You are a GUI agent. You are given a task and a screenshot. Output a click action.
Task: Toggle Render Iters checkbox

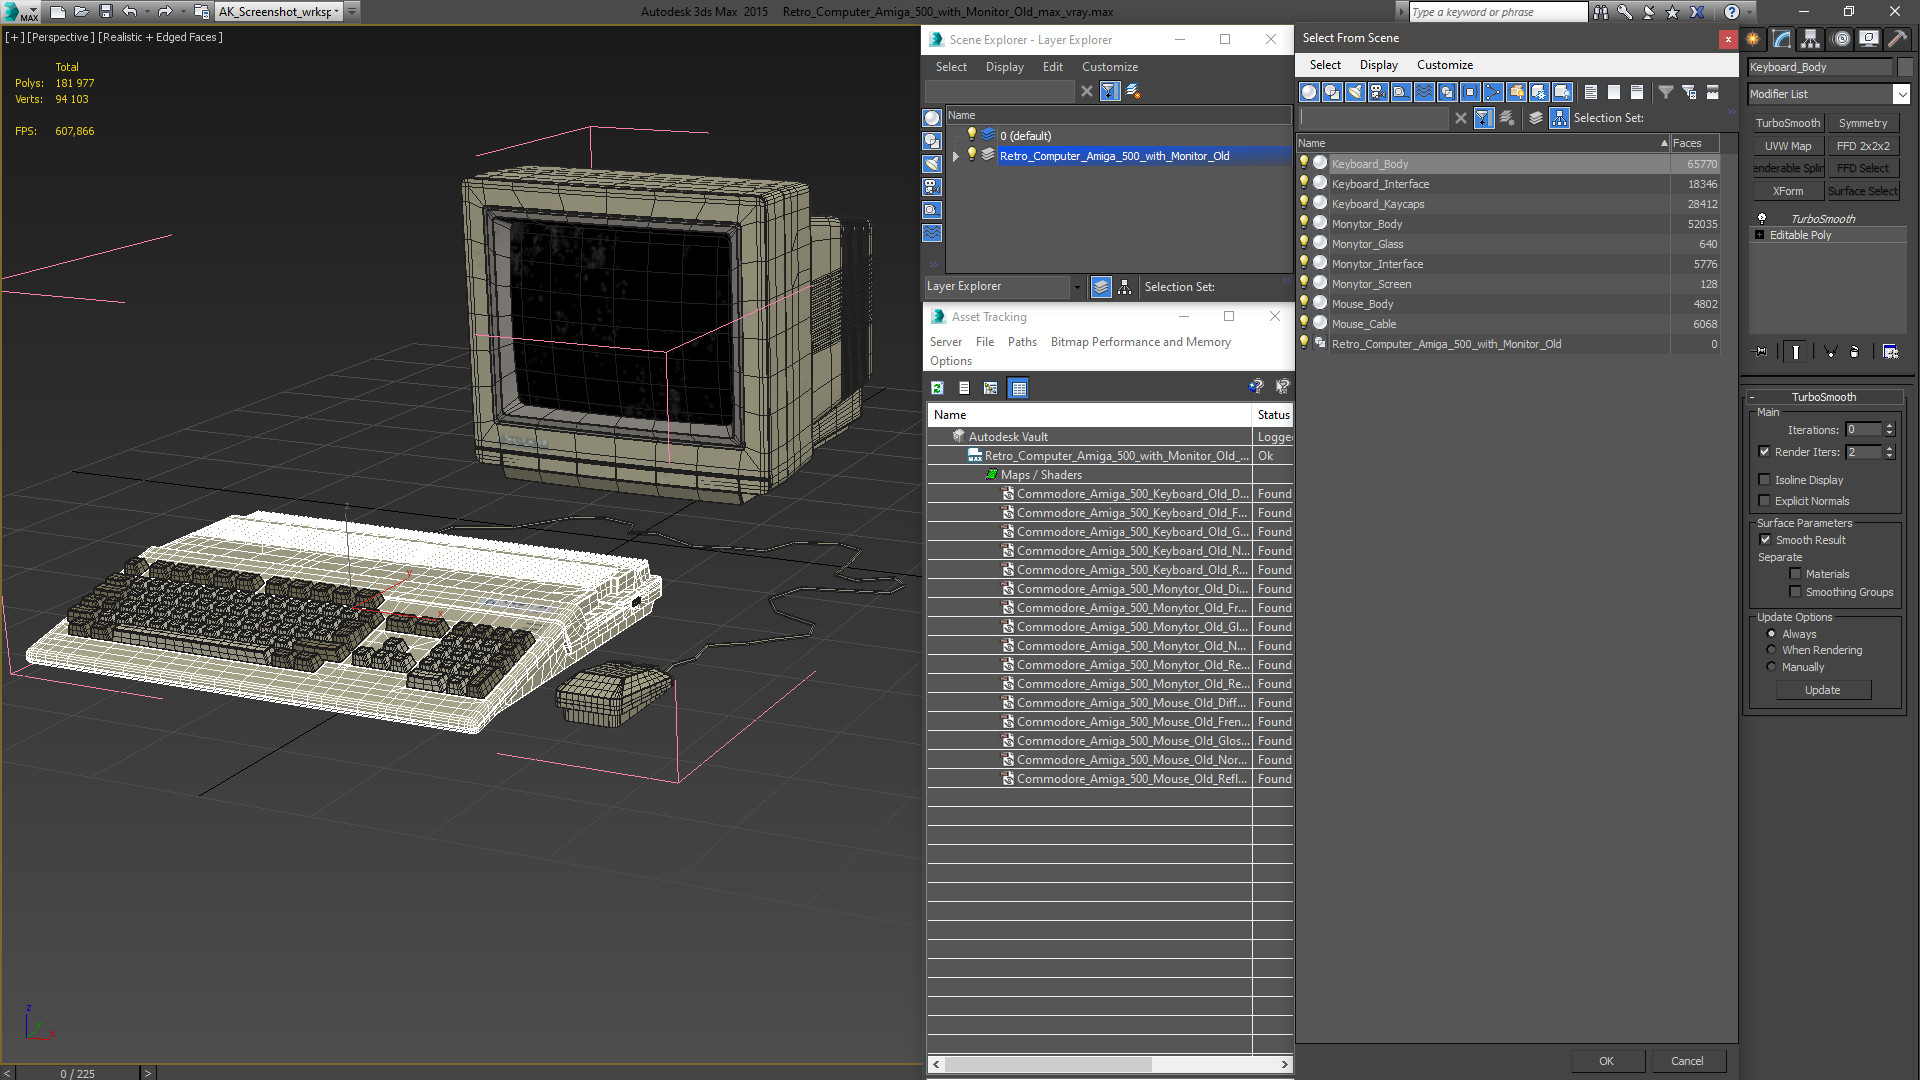(1765, 452)
